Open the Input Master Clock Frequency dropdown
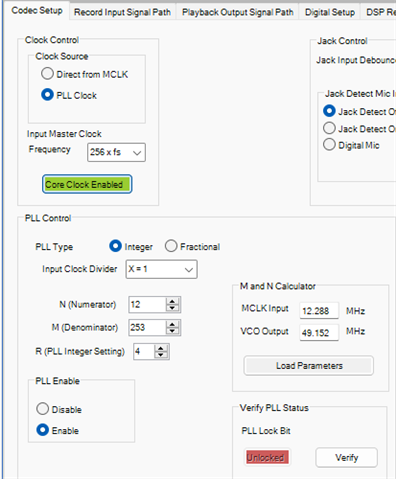 click(x=116, y=152)
